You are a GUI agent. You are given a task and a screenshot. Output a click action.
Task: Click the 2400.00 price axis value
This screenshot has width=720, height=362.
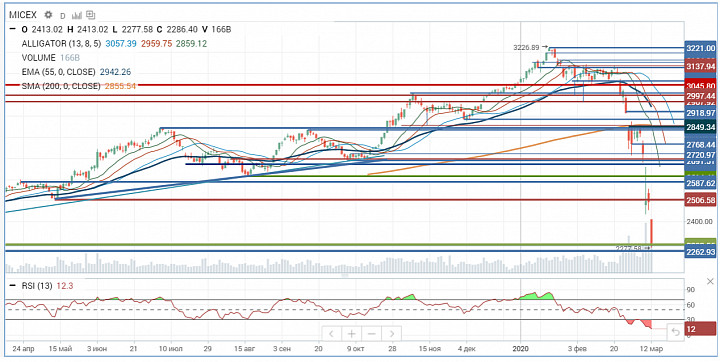tap(700, 221)
